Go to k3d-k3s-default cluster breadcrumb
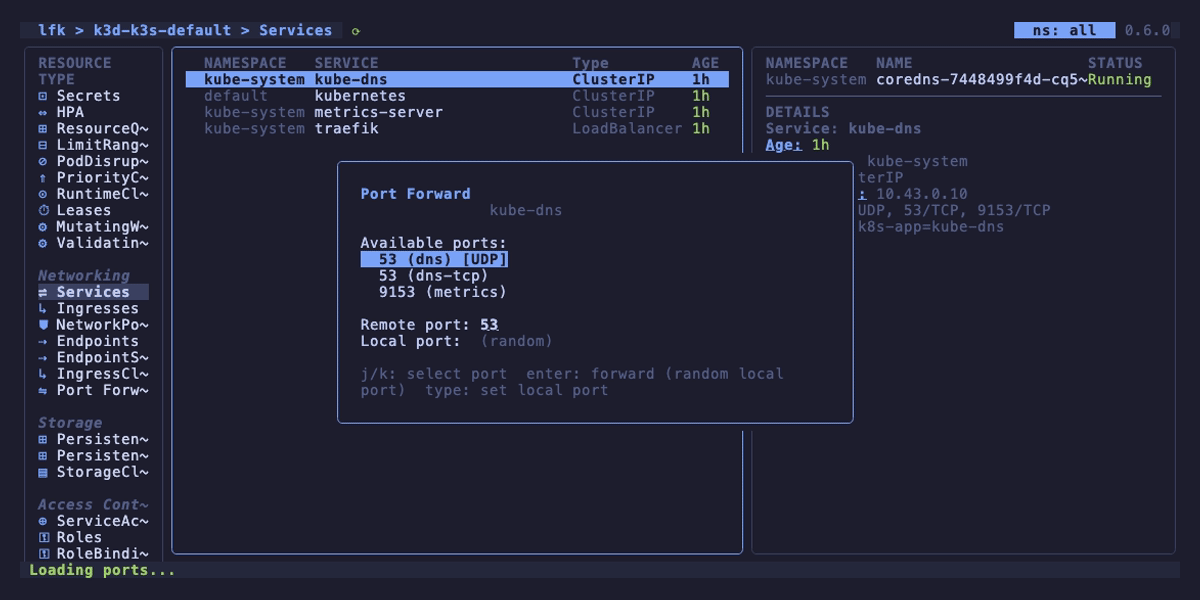This screenshot has height=600, width=1200. click(x=162, y=30)
